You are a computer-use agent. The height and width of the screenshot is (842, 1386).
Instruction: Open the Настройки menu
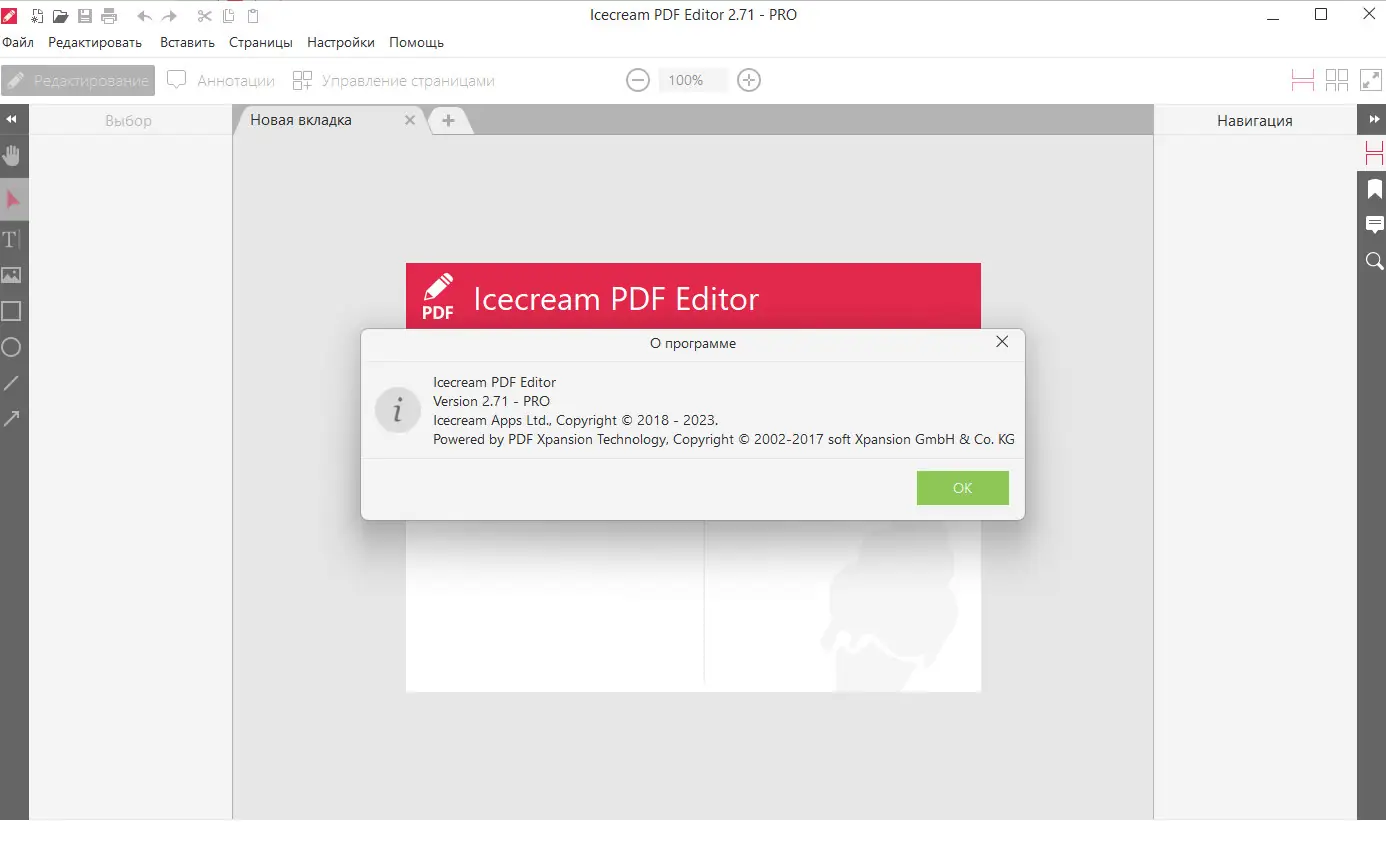tap(341, 43)
